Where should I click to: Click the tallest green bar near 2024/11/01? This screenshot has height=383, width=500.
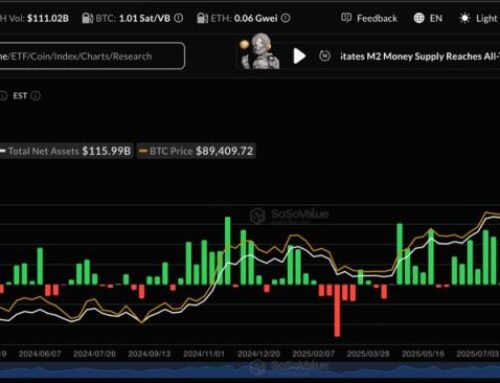pyautogui.click(x=228, y=251)
